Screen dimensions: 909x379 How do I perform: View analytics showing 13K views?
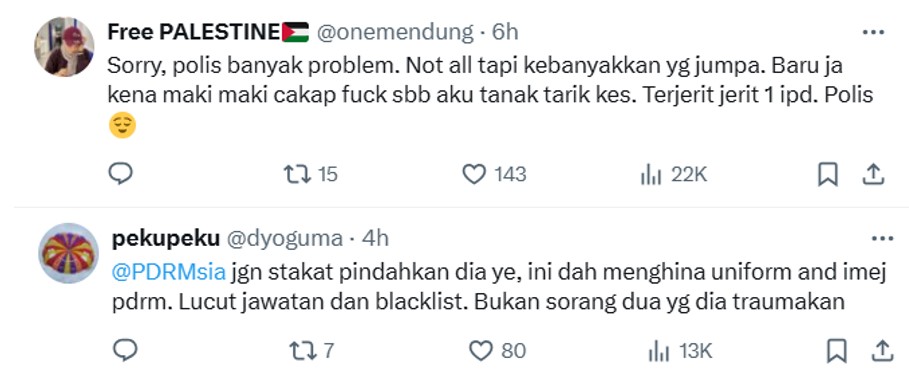[679, 350]
